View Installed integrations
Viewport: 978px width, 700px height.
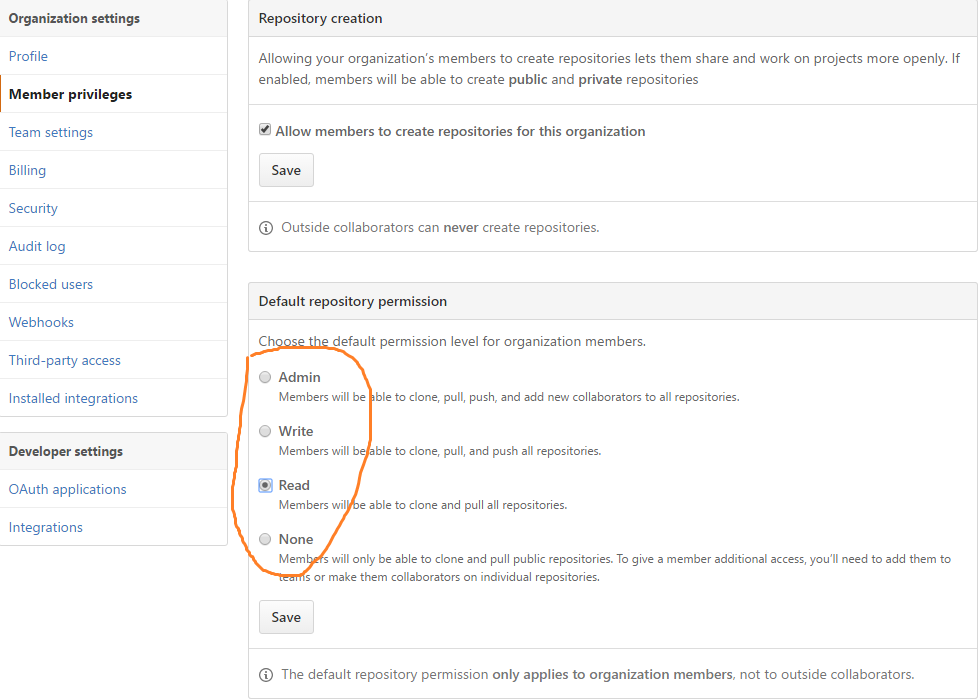coord(73,399)
